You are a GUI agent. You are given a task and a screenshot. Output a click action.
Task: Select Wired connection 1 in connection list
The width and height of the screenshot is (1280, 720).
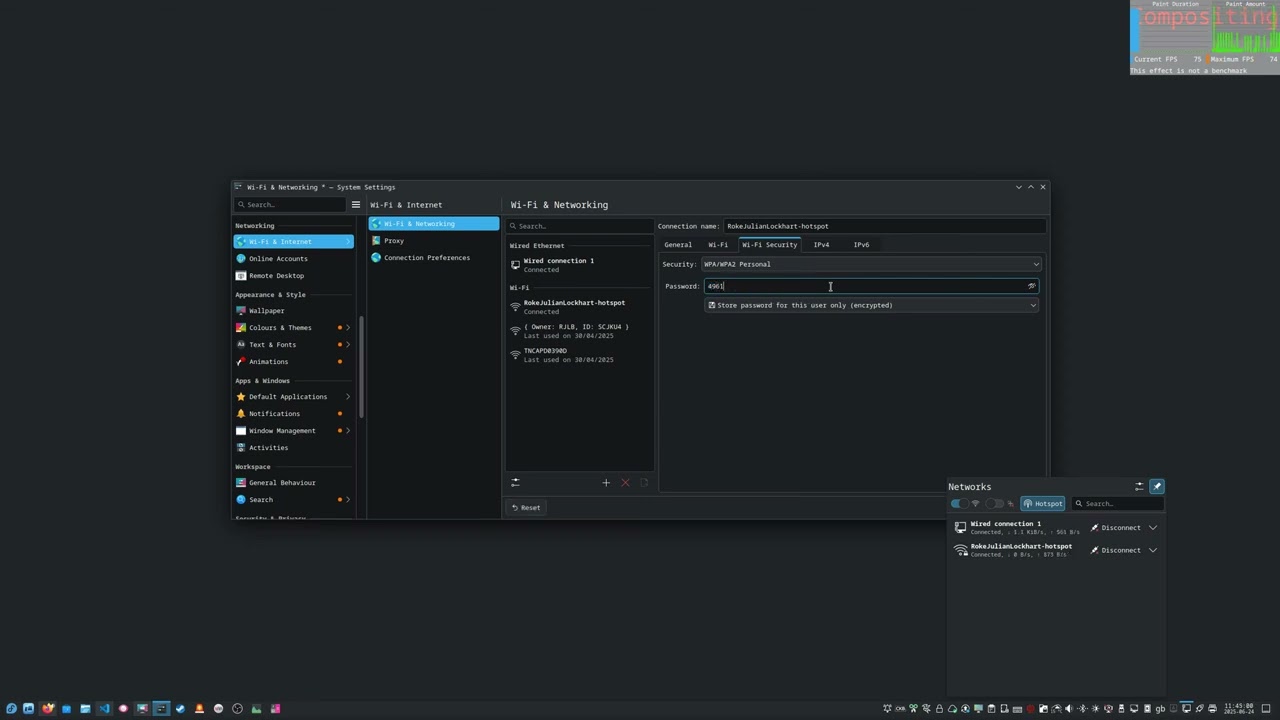(580, 265)
